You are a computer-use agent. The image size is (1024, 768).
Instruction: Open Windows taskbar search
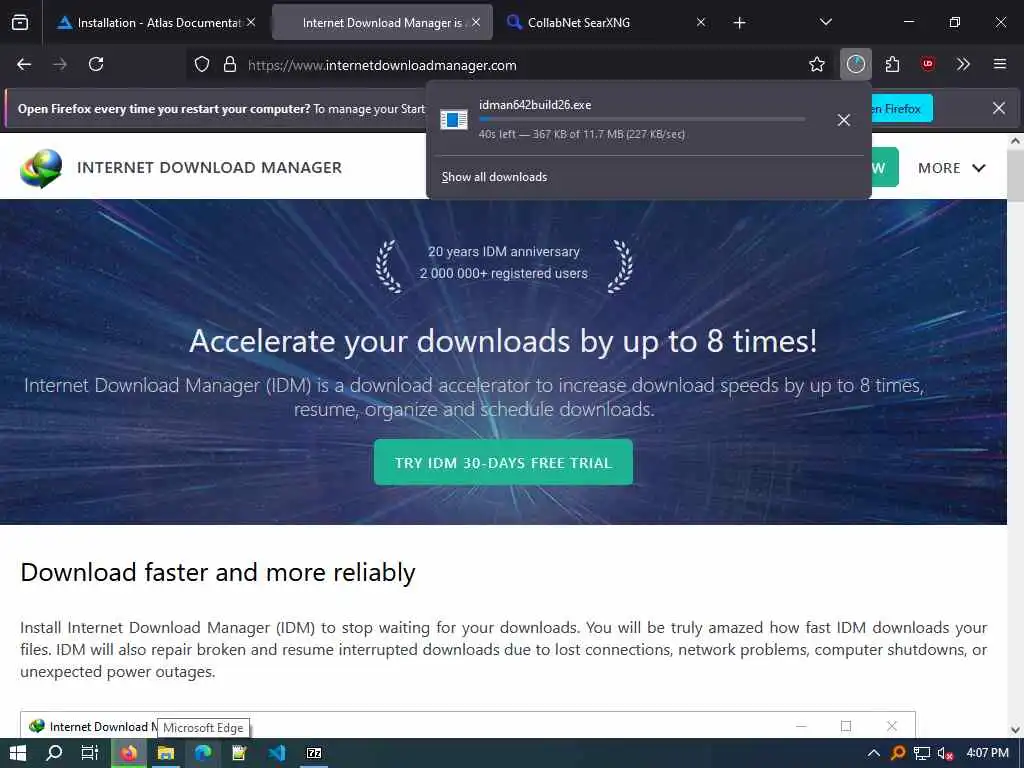pyautogui.click(x=54, y=753)
